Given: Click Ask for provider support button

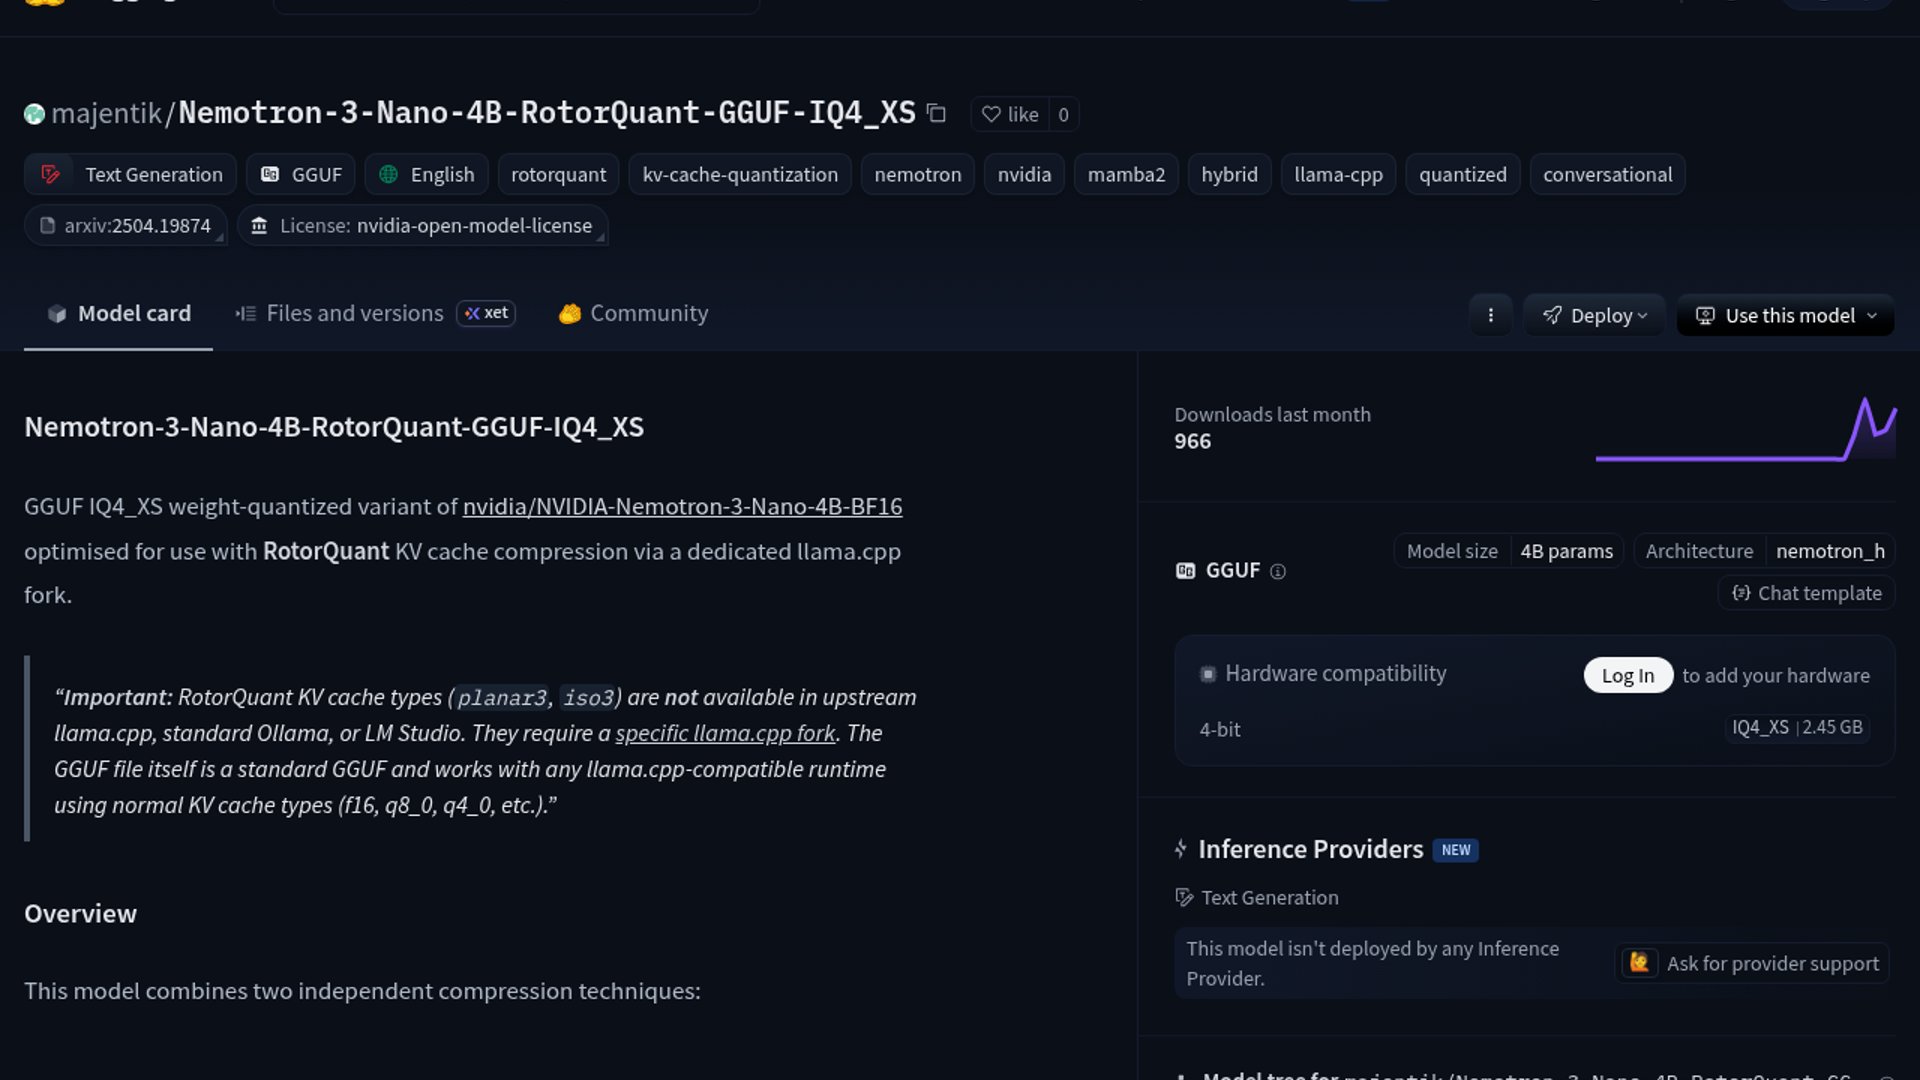Looking at the screenshot, I should (1752, 963).
